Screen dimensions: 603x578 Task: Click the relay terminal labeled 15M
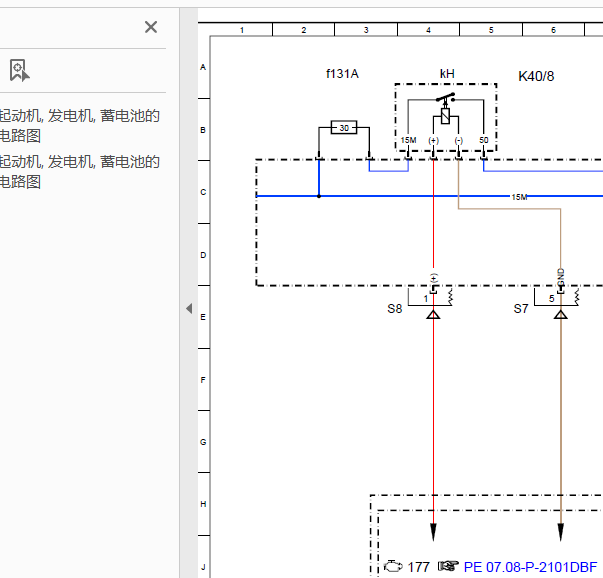tap(408, 140)
